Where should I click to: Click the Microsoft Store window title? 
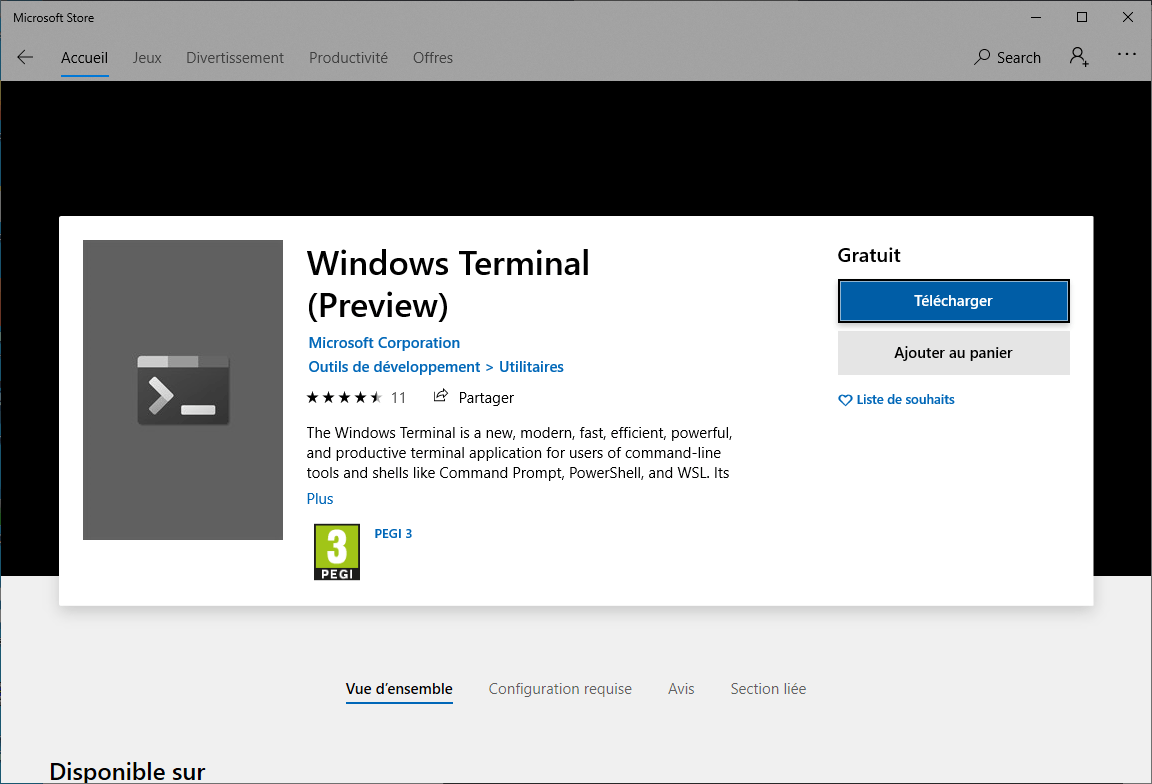click(x=54, y=18)
